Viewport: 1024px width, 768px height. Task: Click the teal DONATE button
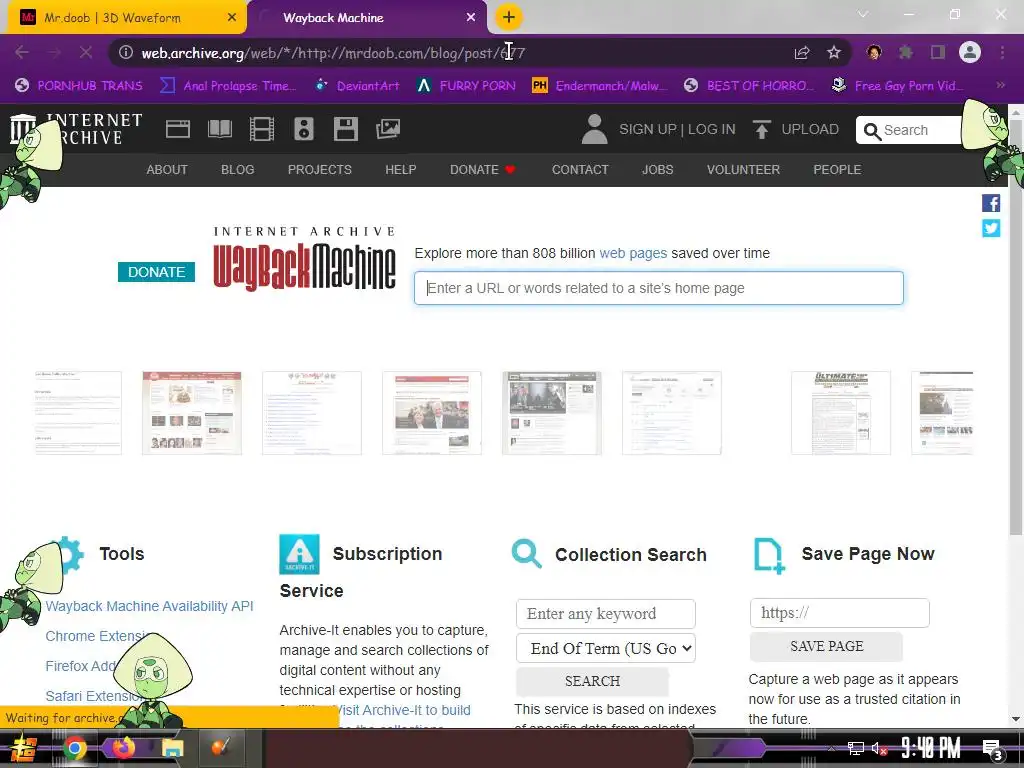click(156, 272)
